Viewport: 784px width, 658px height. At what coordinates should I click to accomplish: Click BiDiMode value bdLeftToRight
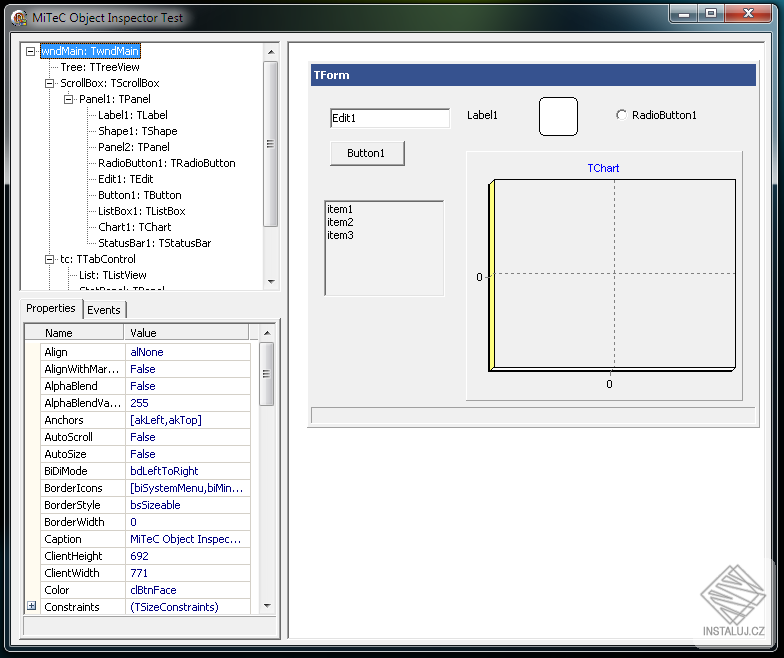click(188, 471)
